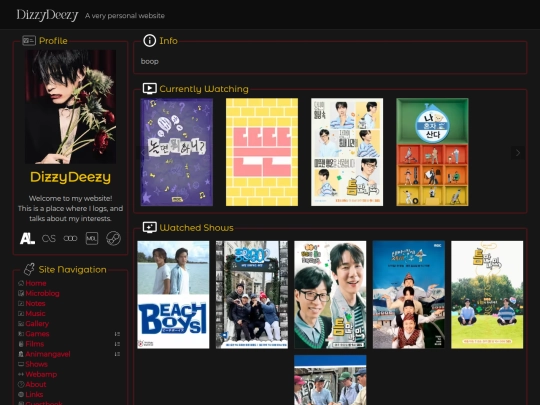
Task: Open the Films page link
Action: point(35,344)
